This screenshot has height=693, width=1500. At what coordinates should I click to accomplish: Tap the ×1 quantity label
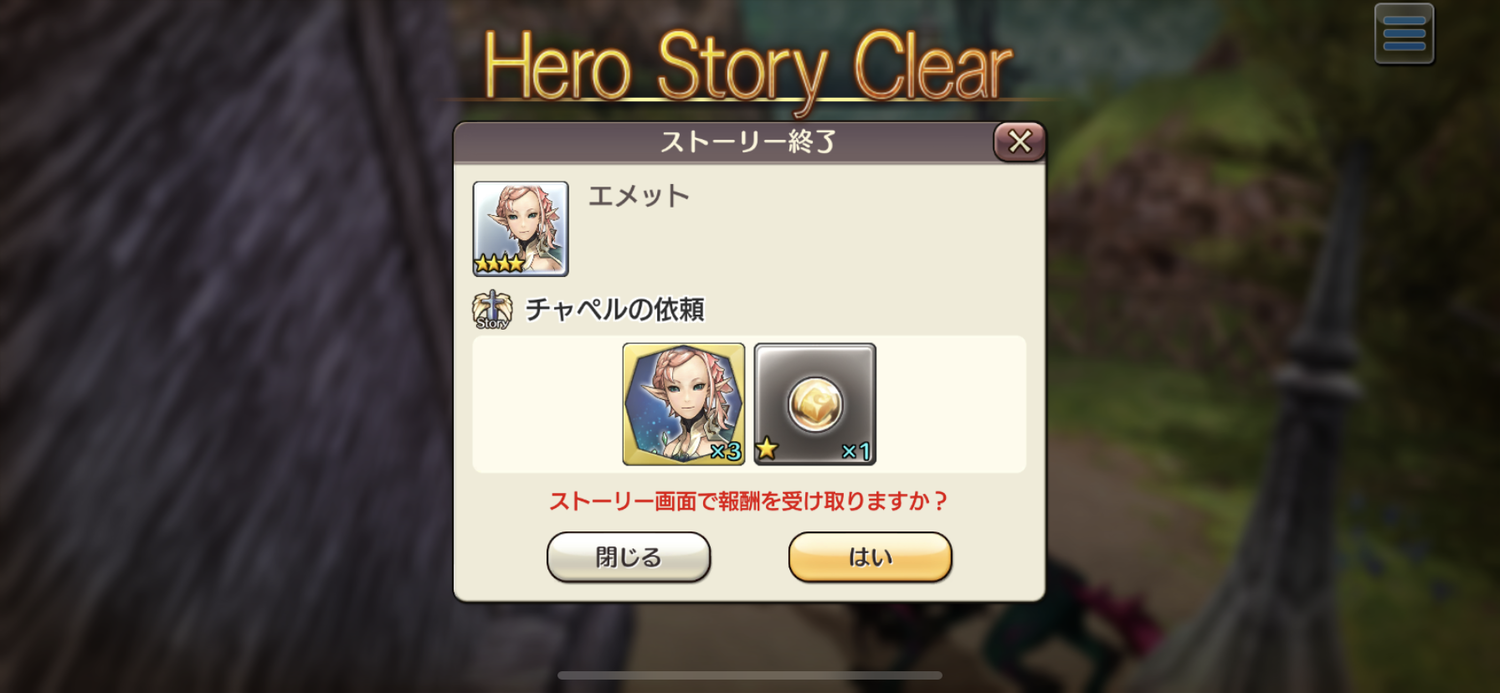[x=856, y=451]
